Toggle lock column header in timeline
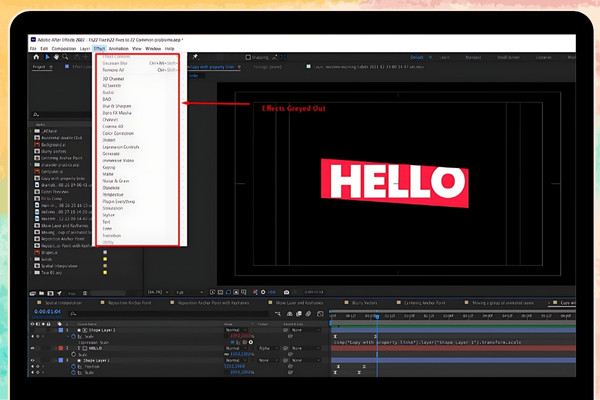The image size is (600, 400). [49, 324]
